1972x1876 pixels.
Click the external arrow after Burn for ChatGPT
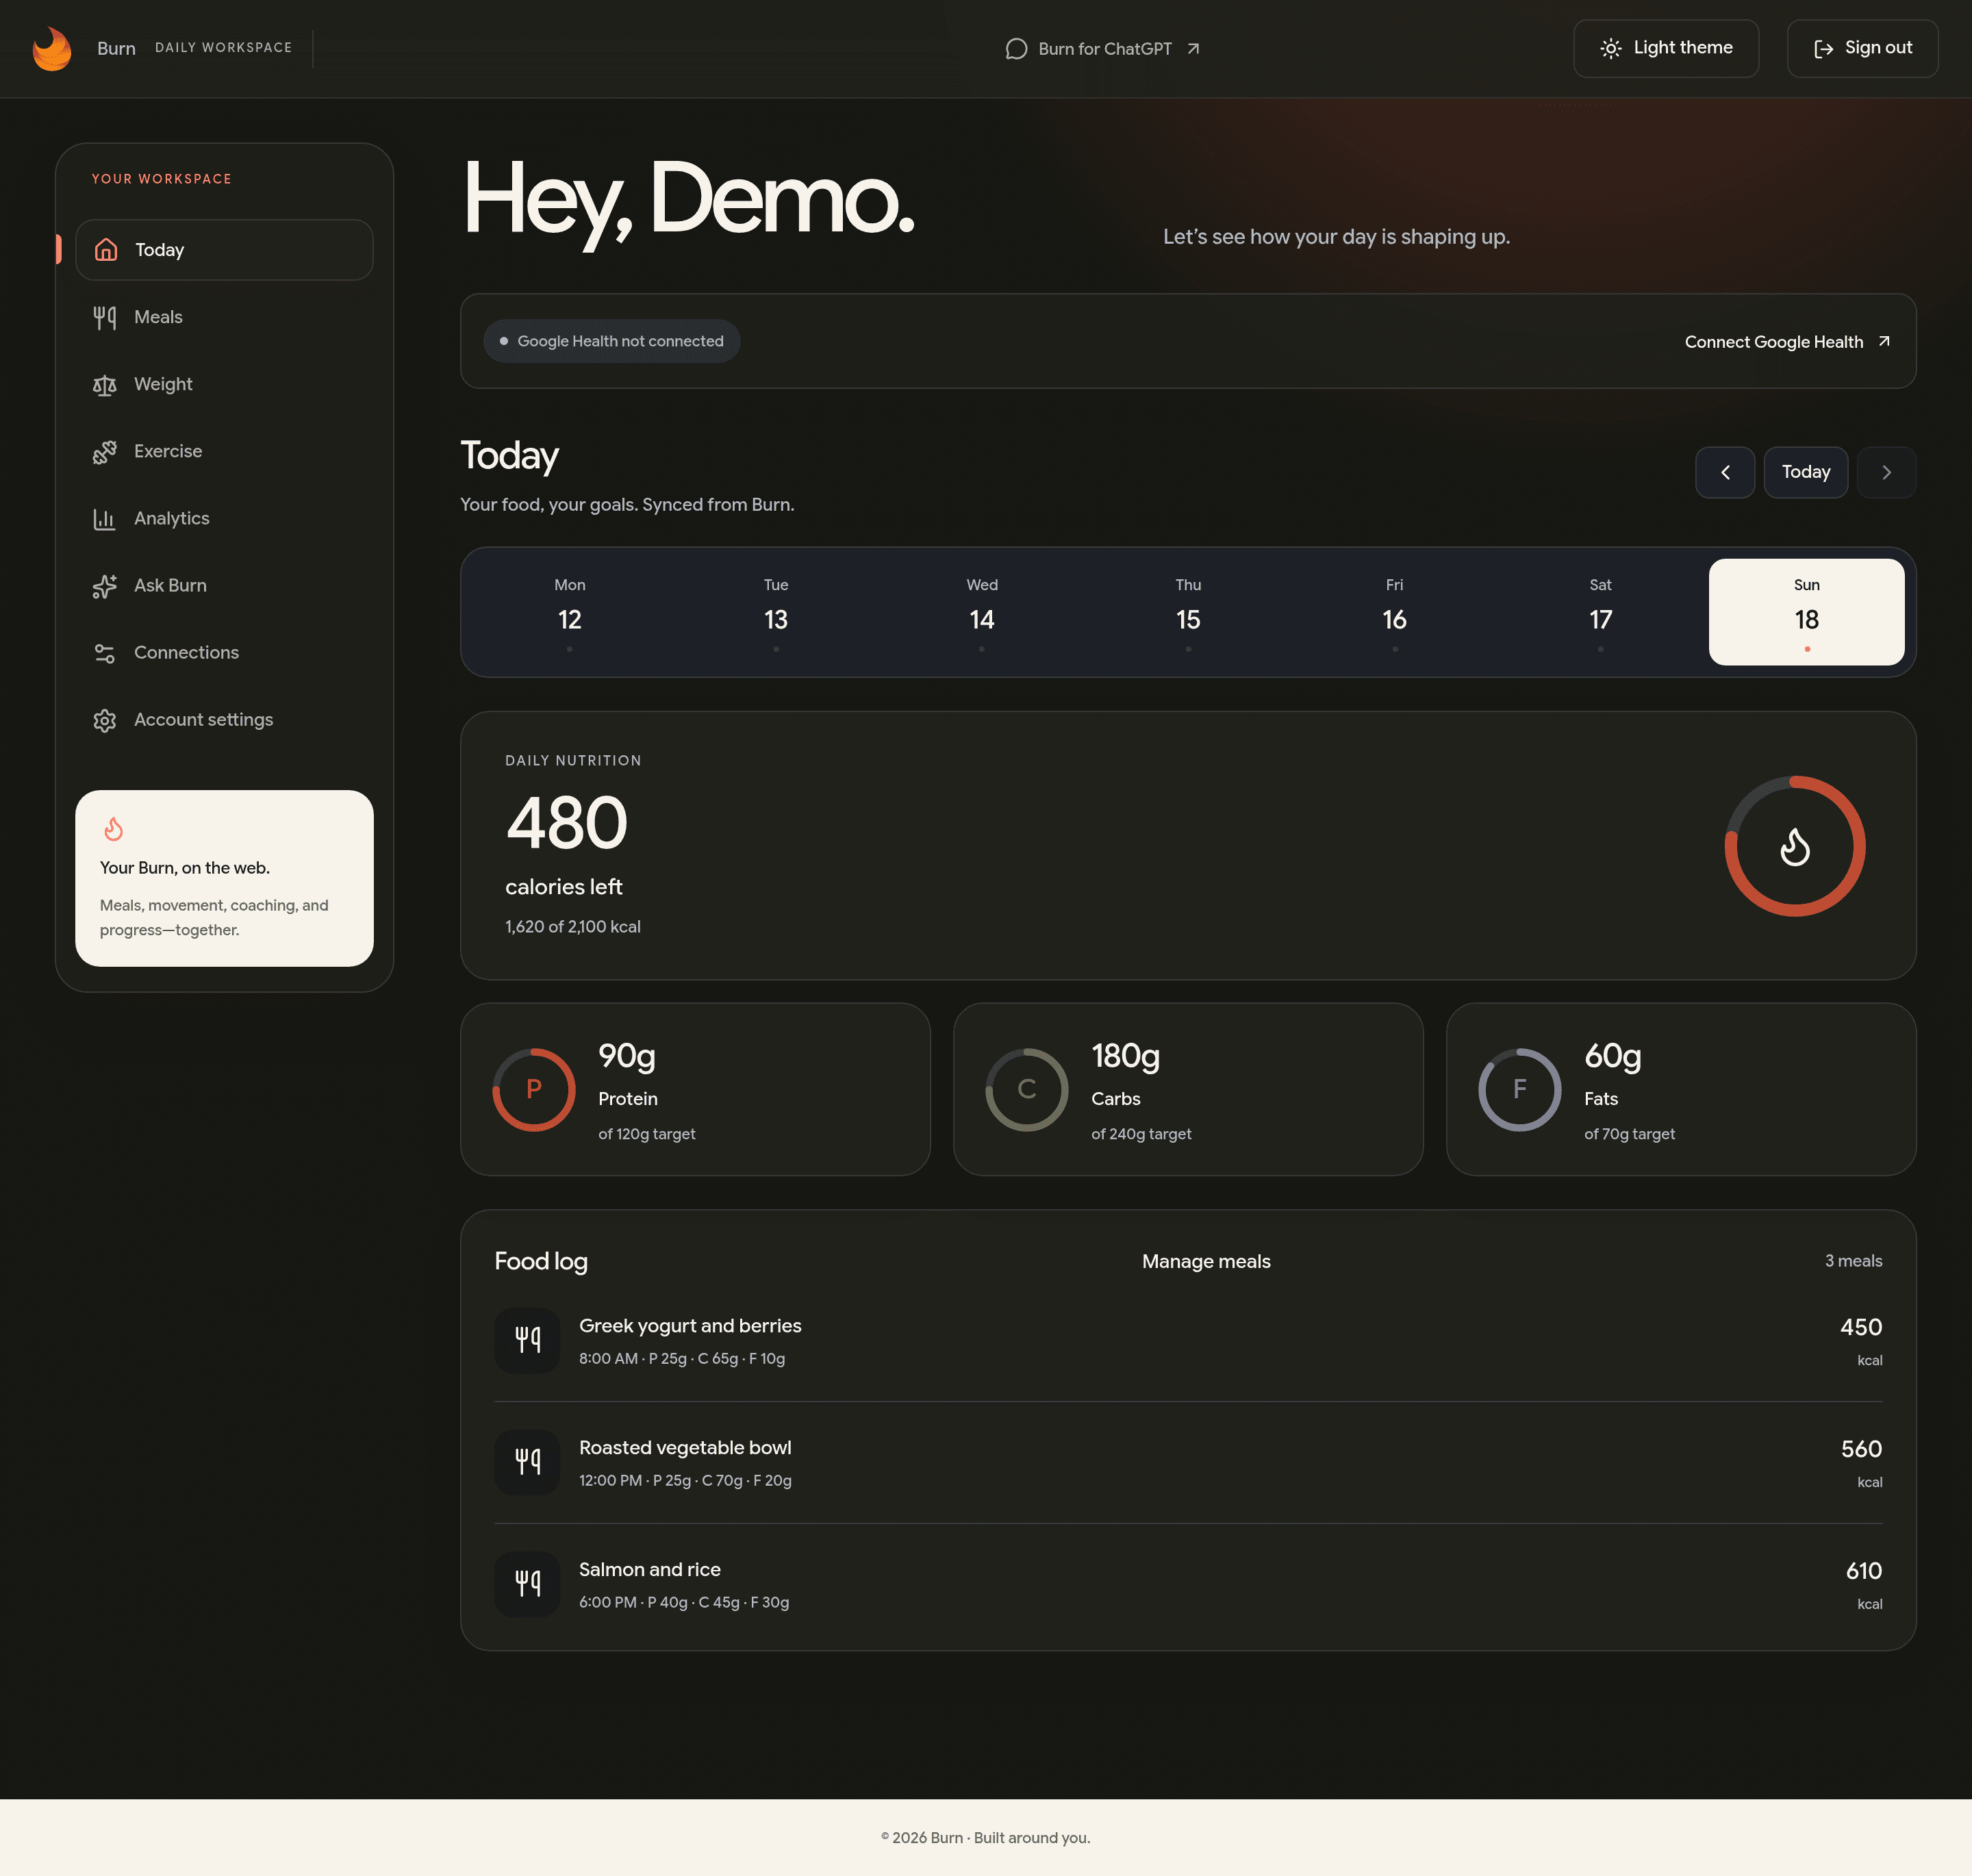(x=1193, y=49)
